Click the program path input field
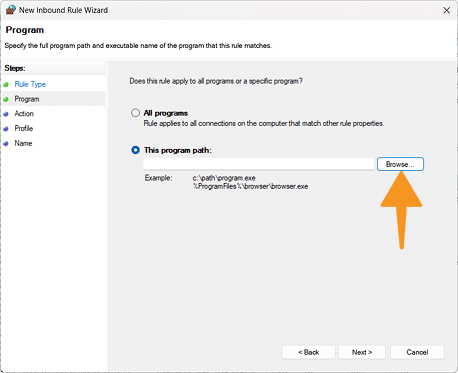 pyautogui.click(x=259, y=164)
